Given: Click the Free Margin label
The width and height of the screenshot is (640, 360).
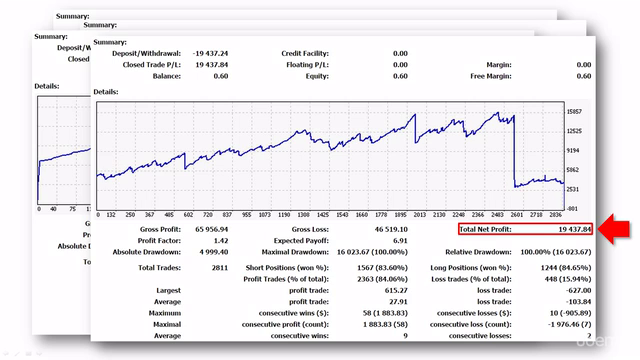Looking at the screenshot, I should [491, 76].
